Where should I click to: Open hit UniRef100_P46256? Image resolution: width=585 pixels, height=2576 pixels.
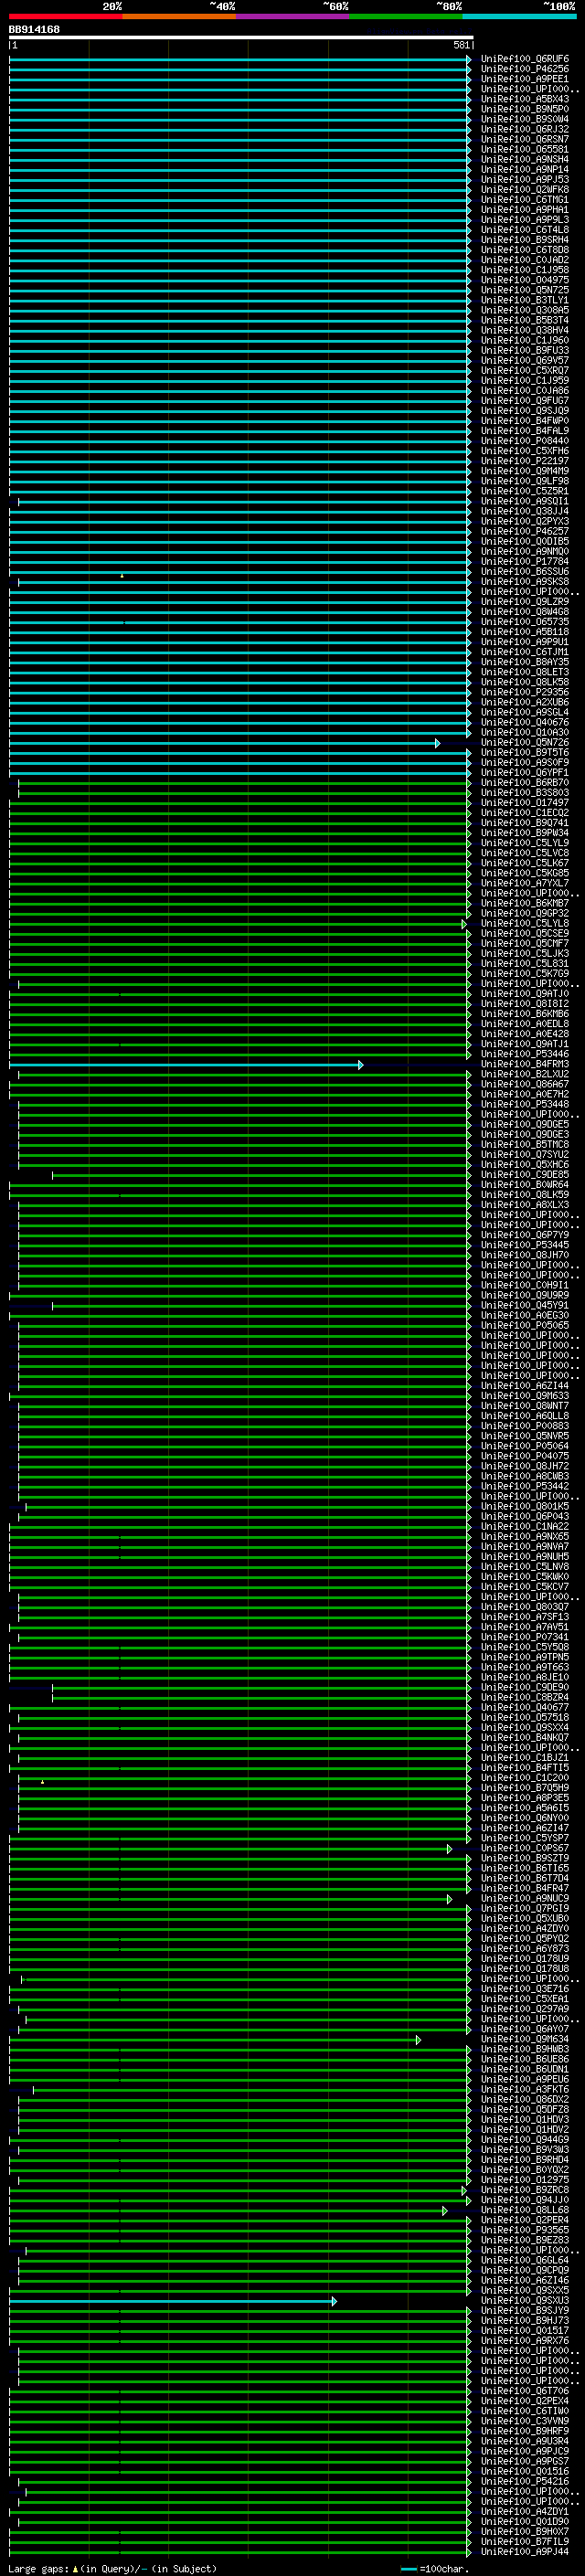tap(525, 69)
